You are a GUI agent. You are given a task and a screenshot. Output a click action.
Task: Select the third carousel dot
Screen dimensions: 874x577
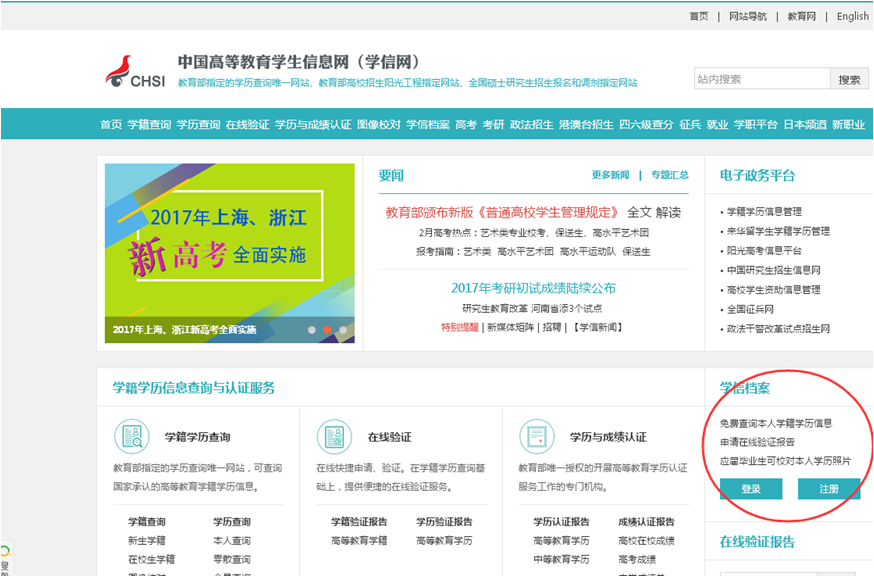pyautogui.click(x=343, y=329)
